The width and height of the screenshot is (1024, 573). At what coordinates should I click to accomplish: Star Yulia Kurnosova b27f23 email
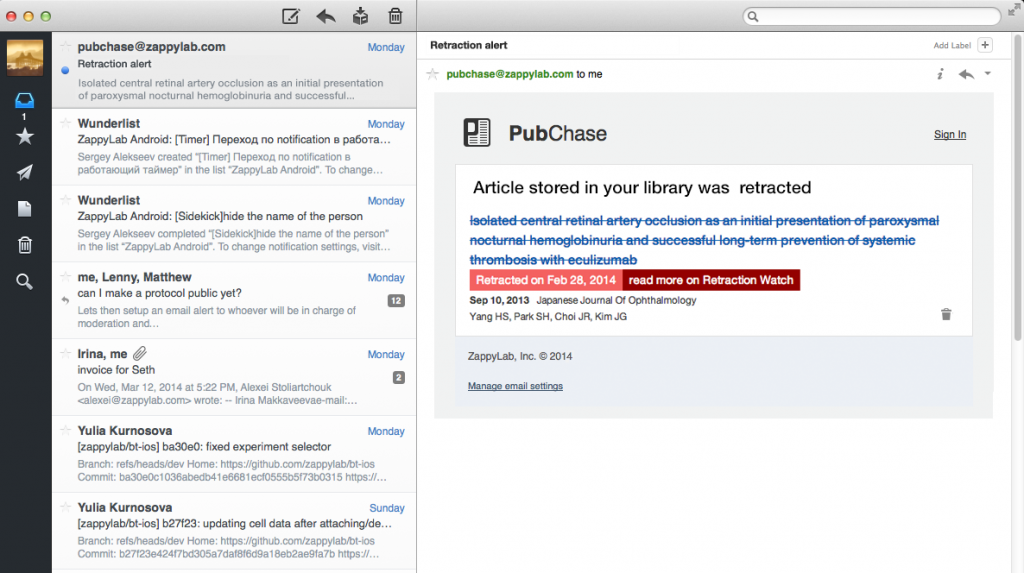(x=65, y=507)
